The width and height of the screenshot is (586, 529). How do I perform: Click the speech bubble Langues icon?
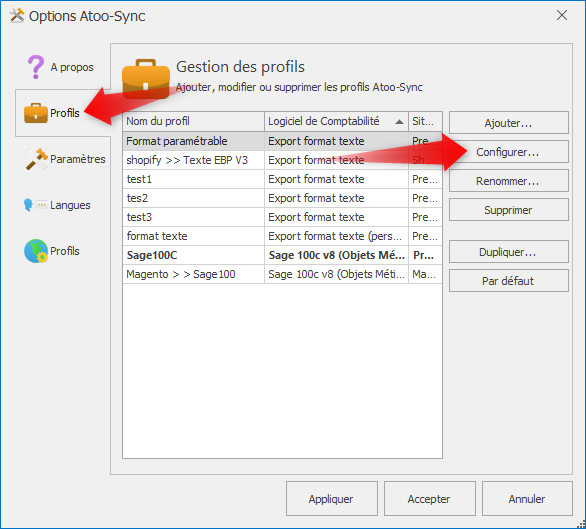coord(35,205)
